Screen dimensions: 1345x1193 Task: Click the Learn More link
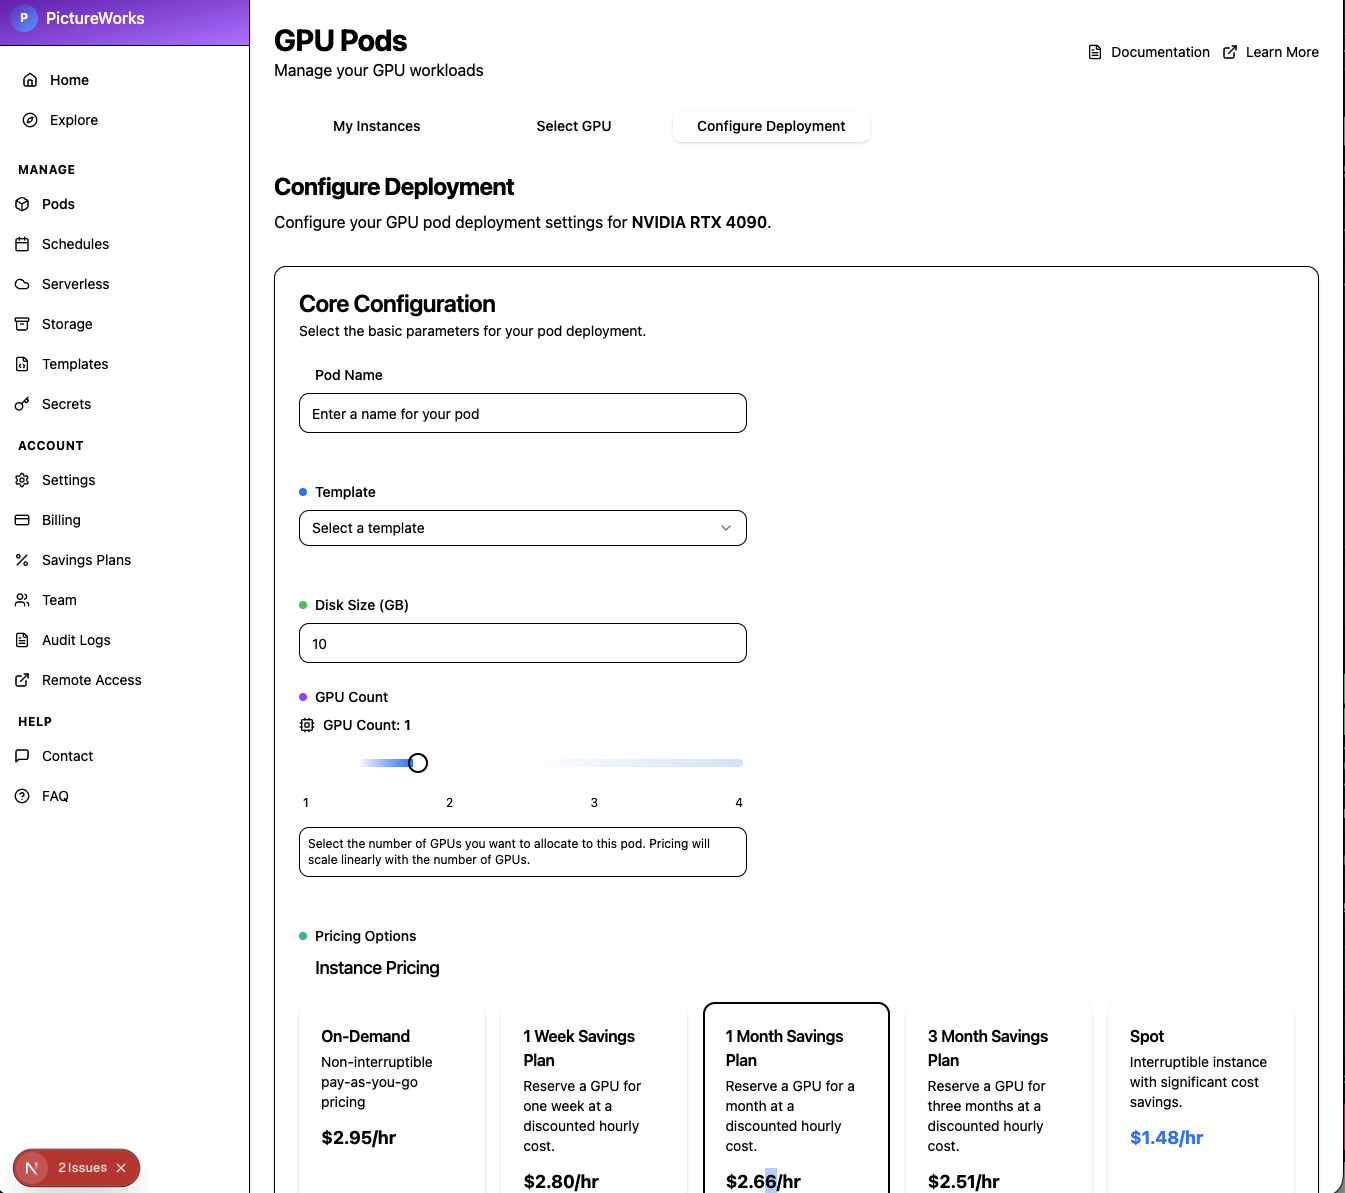(x=1282, y=52)
